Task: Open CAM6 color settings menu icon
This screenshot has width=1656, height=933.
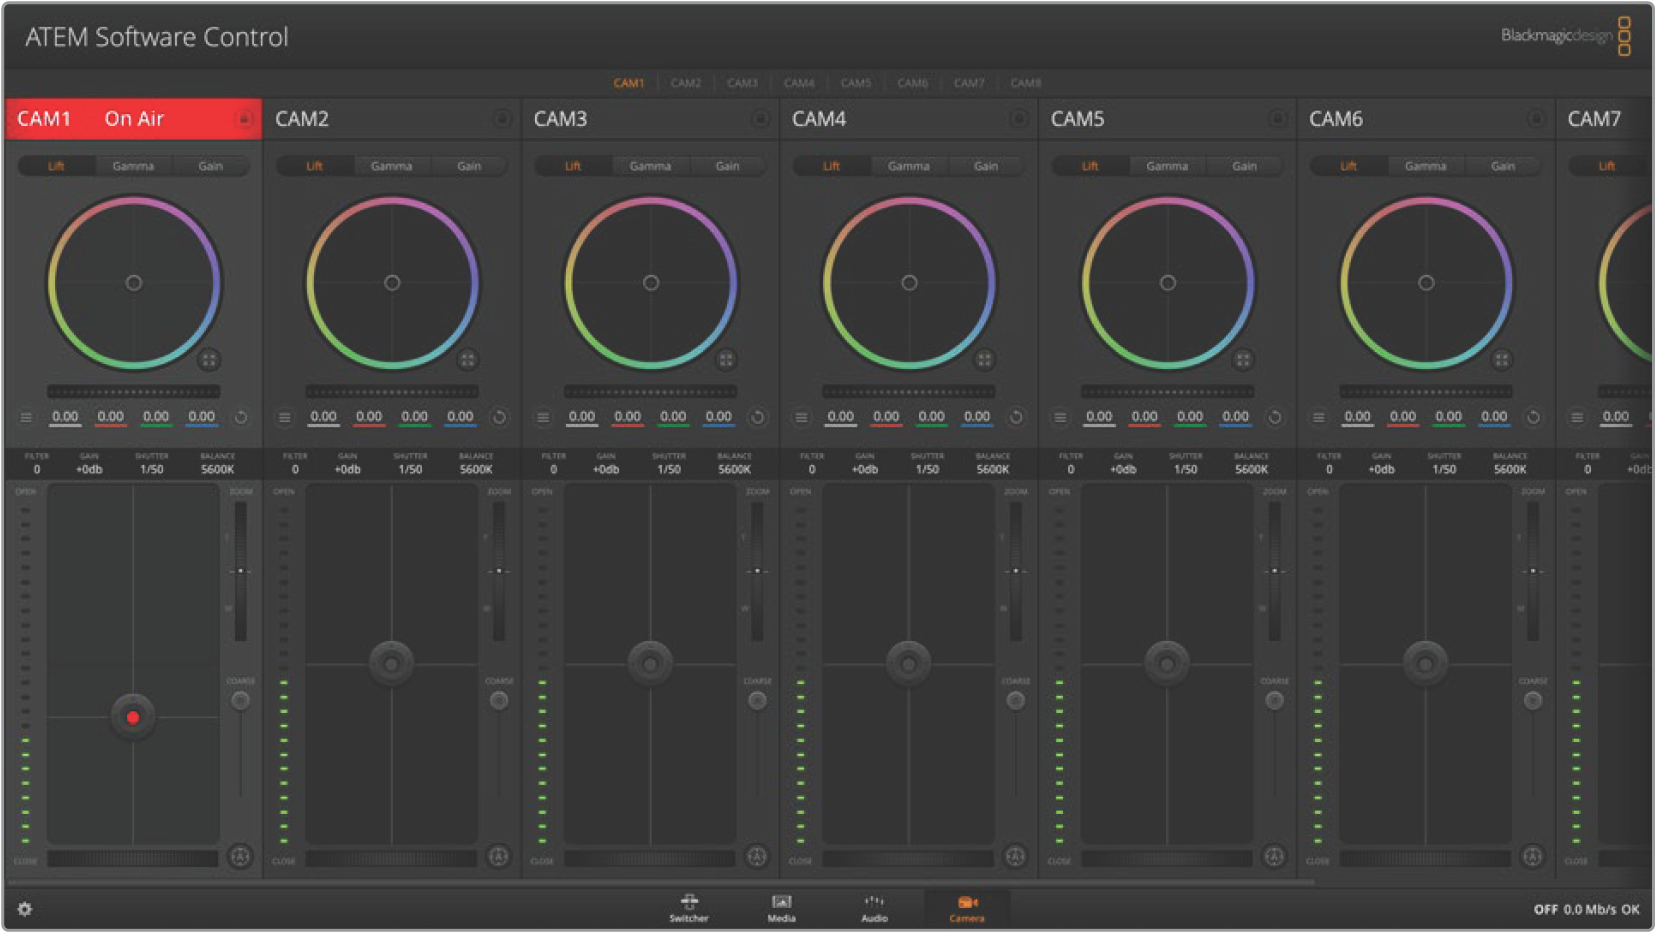Action: (x=1319, y=417)
